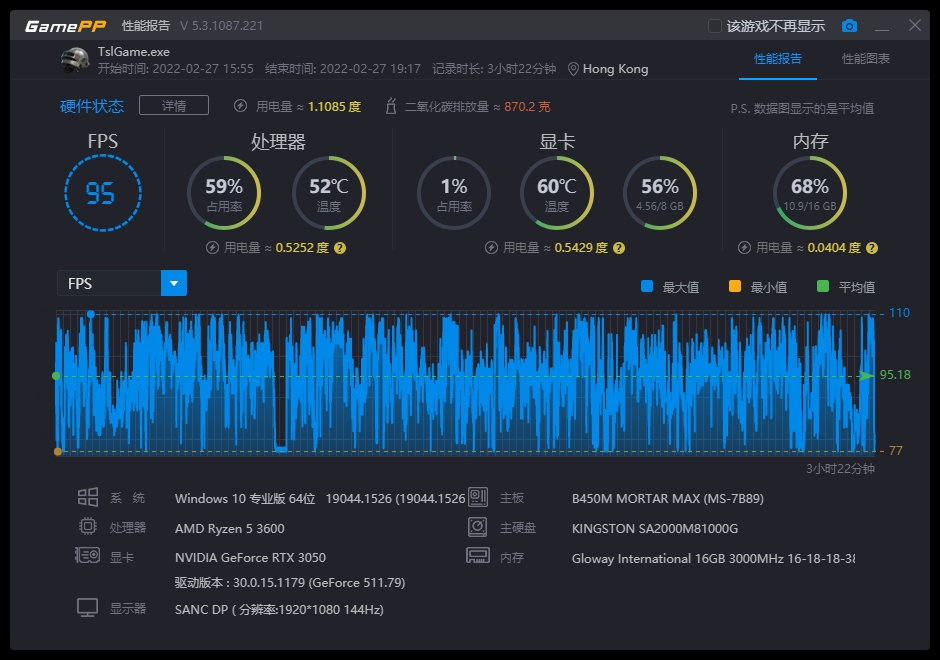Enable the don't show for this game checkbox

tap(715, 26)
